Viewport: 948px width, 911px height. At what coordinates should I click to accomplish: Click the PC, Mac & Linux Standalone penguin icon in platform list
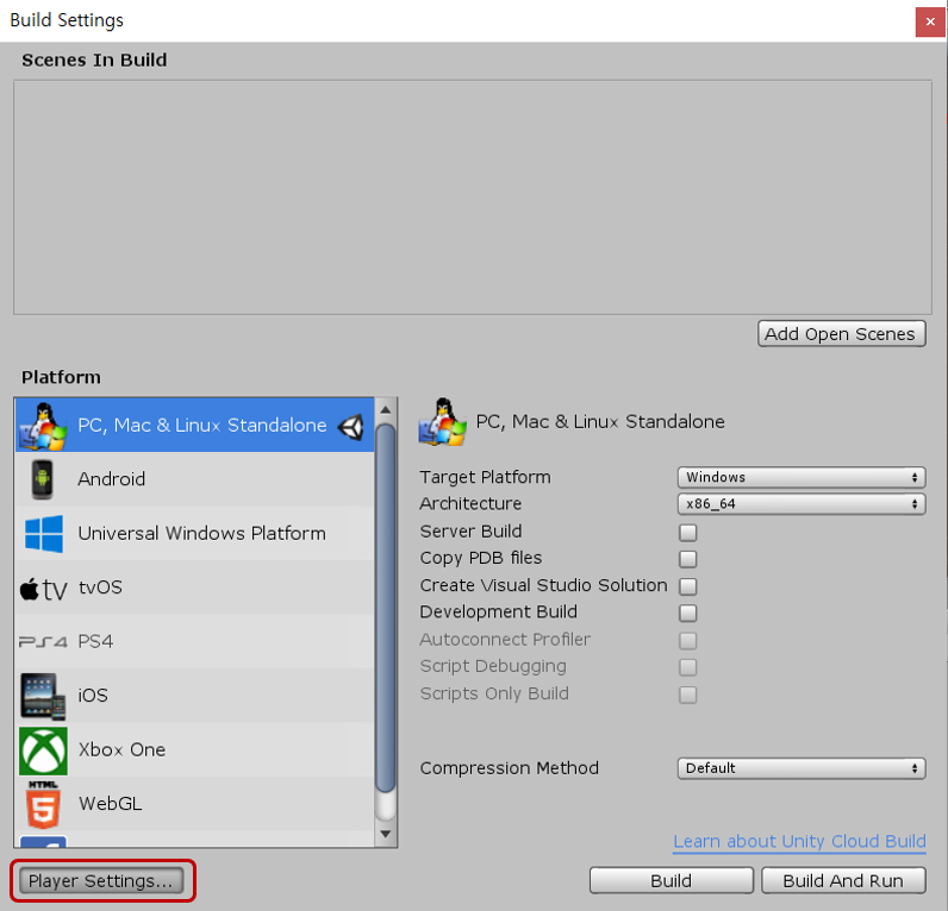pyautogui.click(x=42, y=426)
